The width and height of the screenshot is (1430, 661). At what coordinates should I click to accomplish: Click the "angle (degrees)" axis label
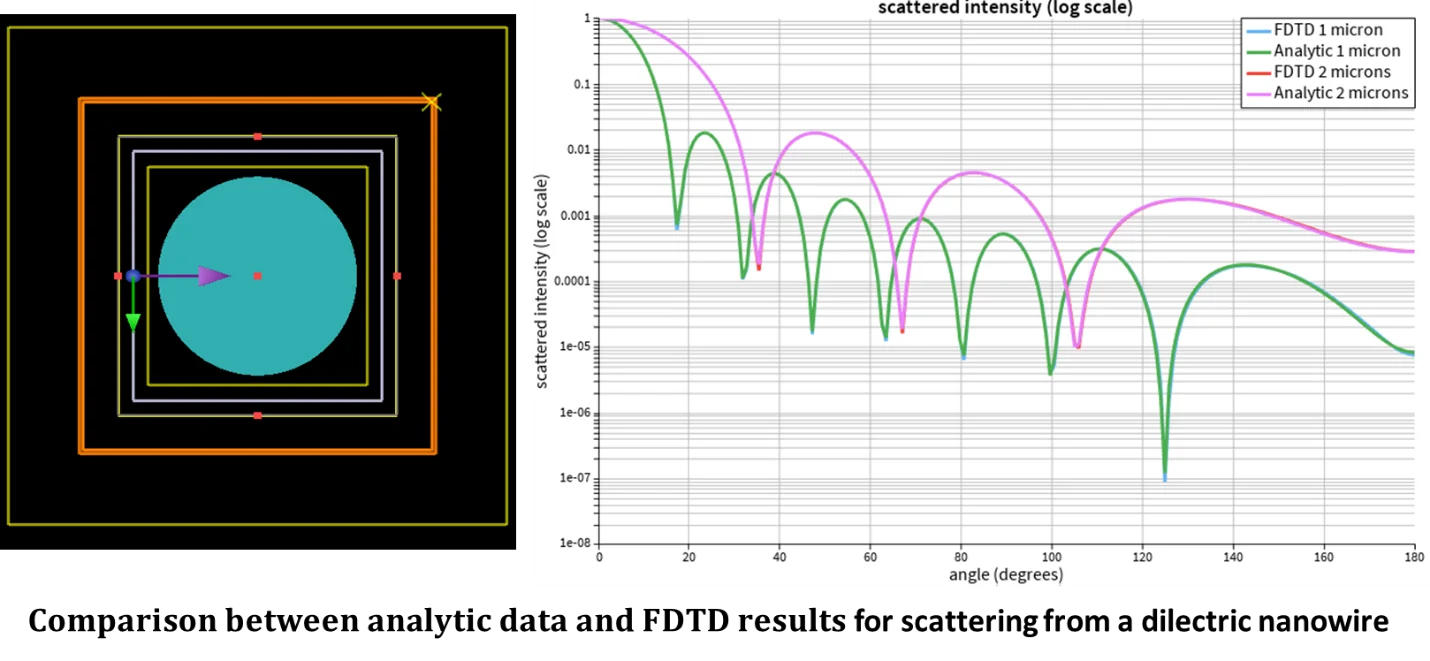1005,575
